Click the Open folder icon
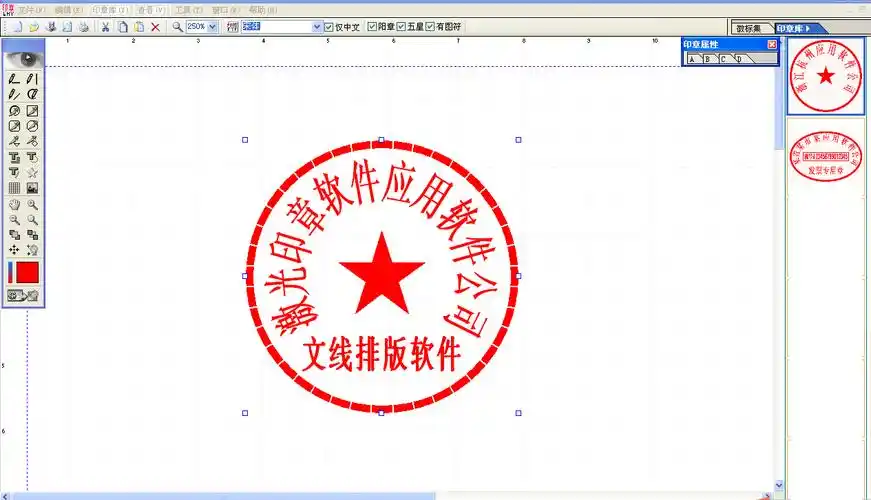Screen dimensions: 871x500 click(34, 27)
